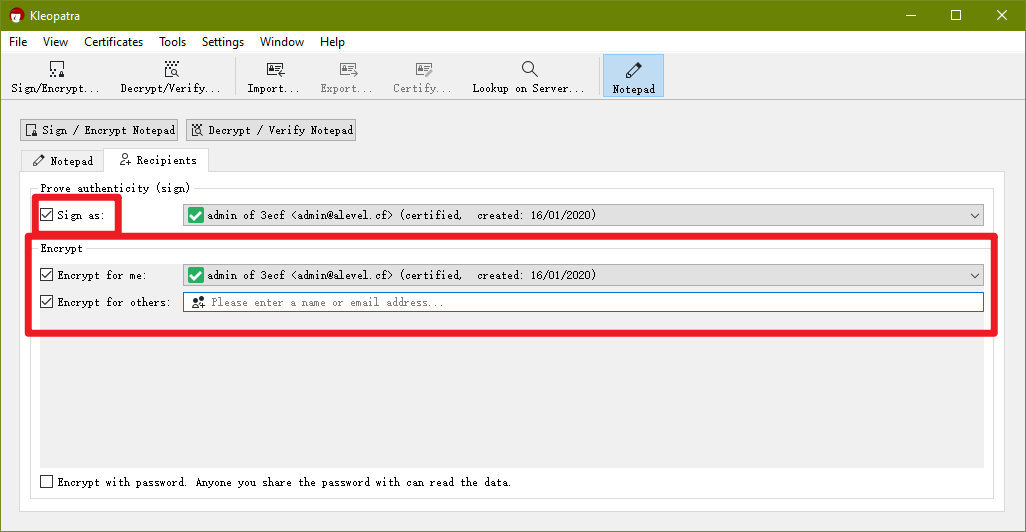Enable the Encrypt with password checkbox
Viewport: 1026px width, 532px height.
pos(46,482)
